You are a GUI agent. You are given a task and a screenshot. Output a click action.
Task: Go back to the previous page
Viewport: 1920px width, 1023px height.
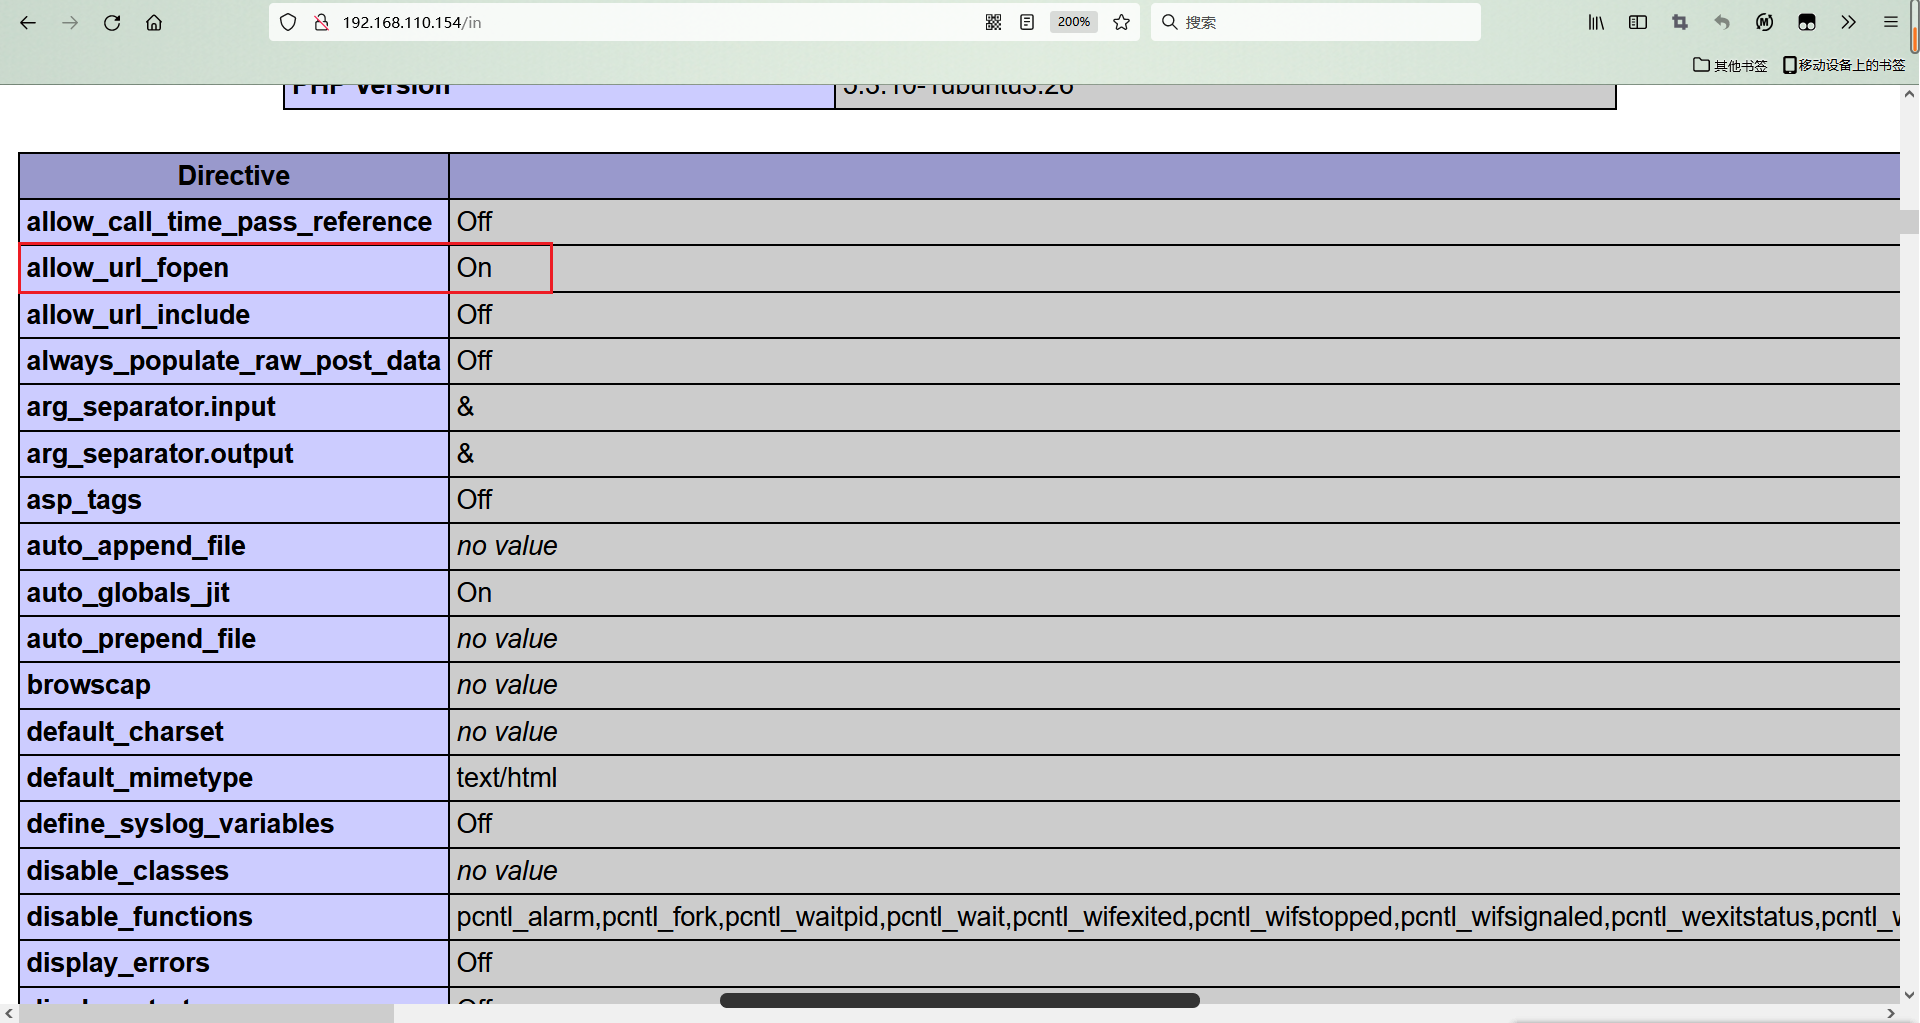click(x=28, y=22)
